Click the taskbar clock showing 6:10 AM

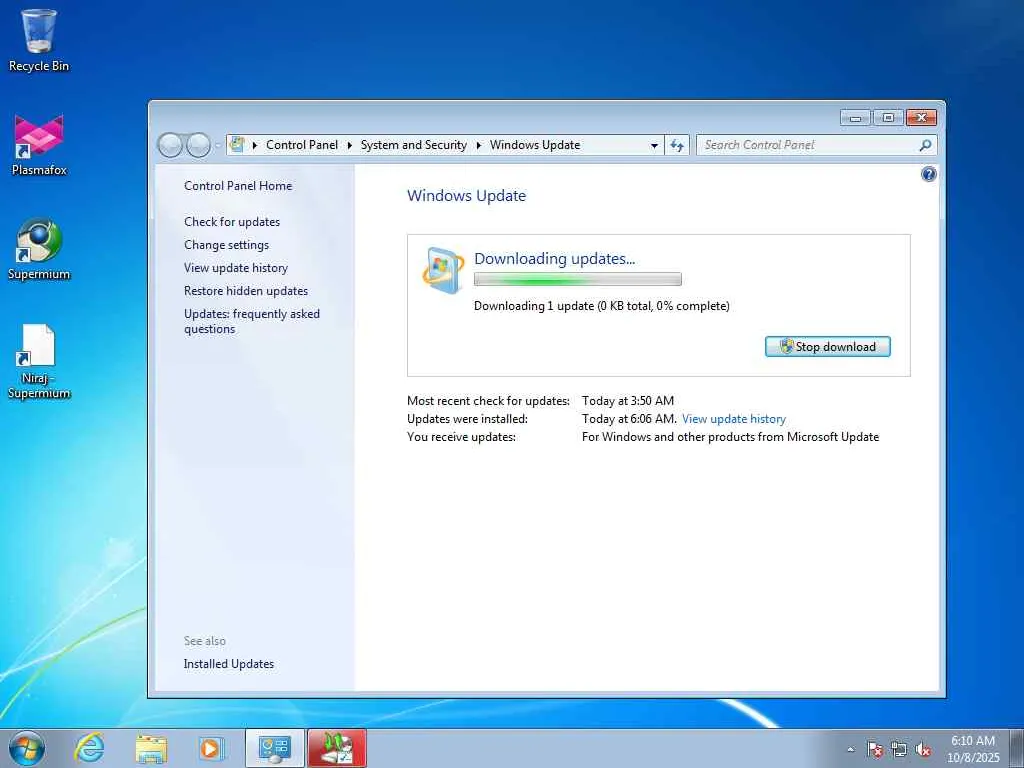[x=972, y=748]
